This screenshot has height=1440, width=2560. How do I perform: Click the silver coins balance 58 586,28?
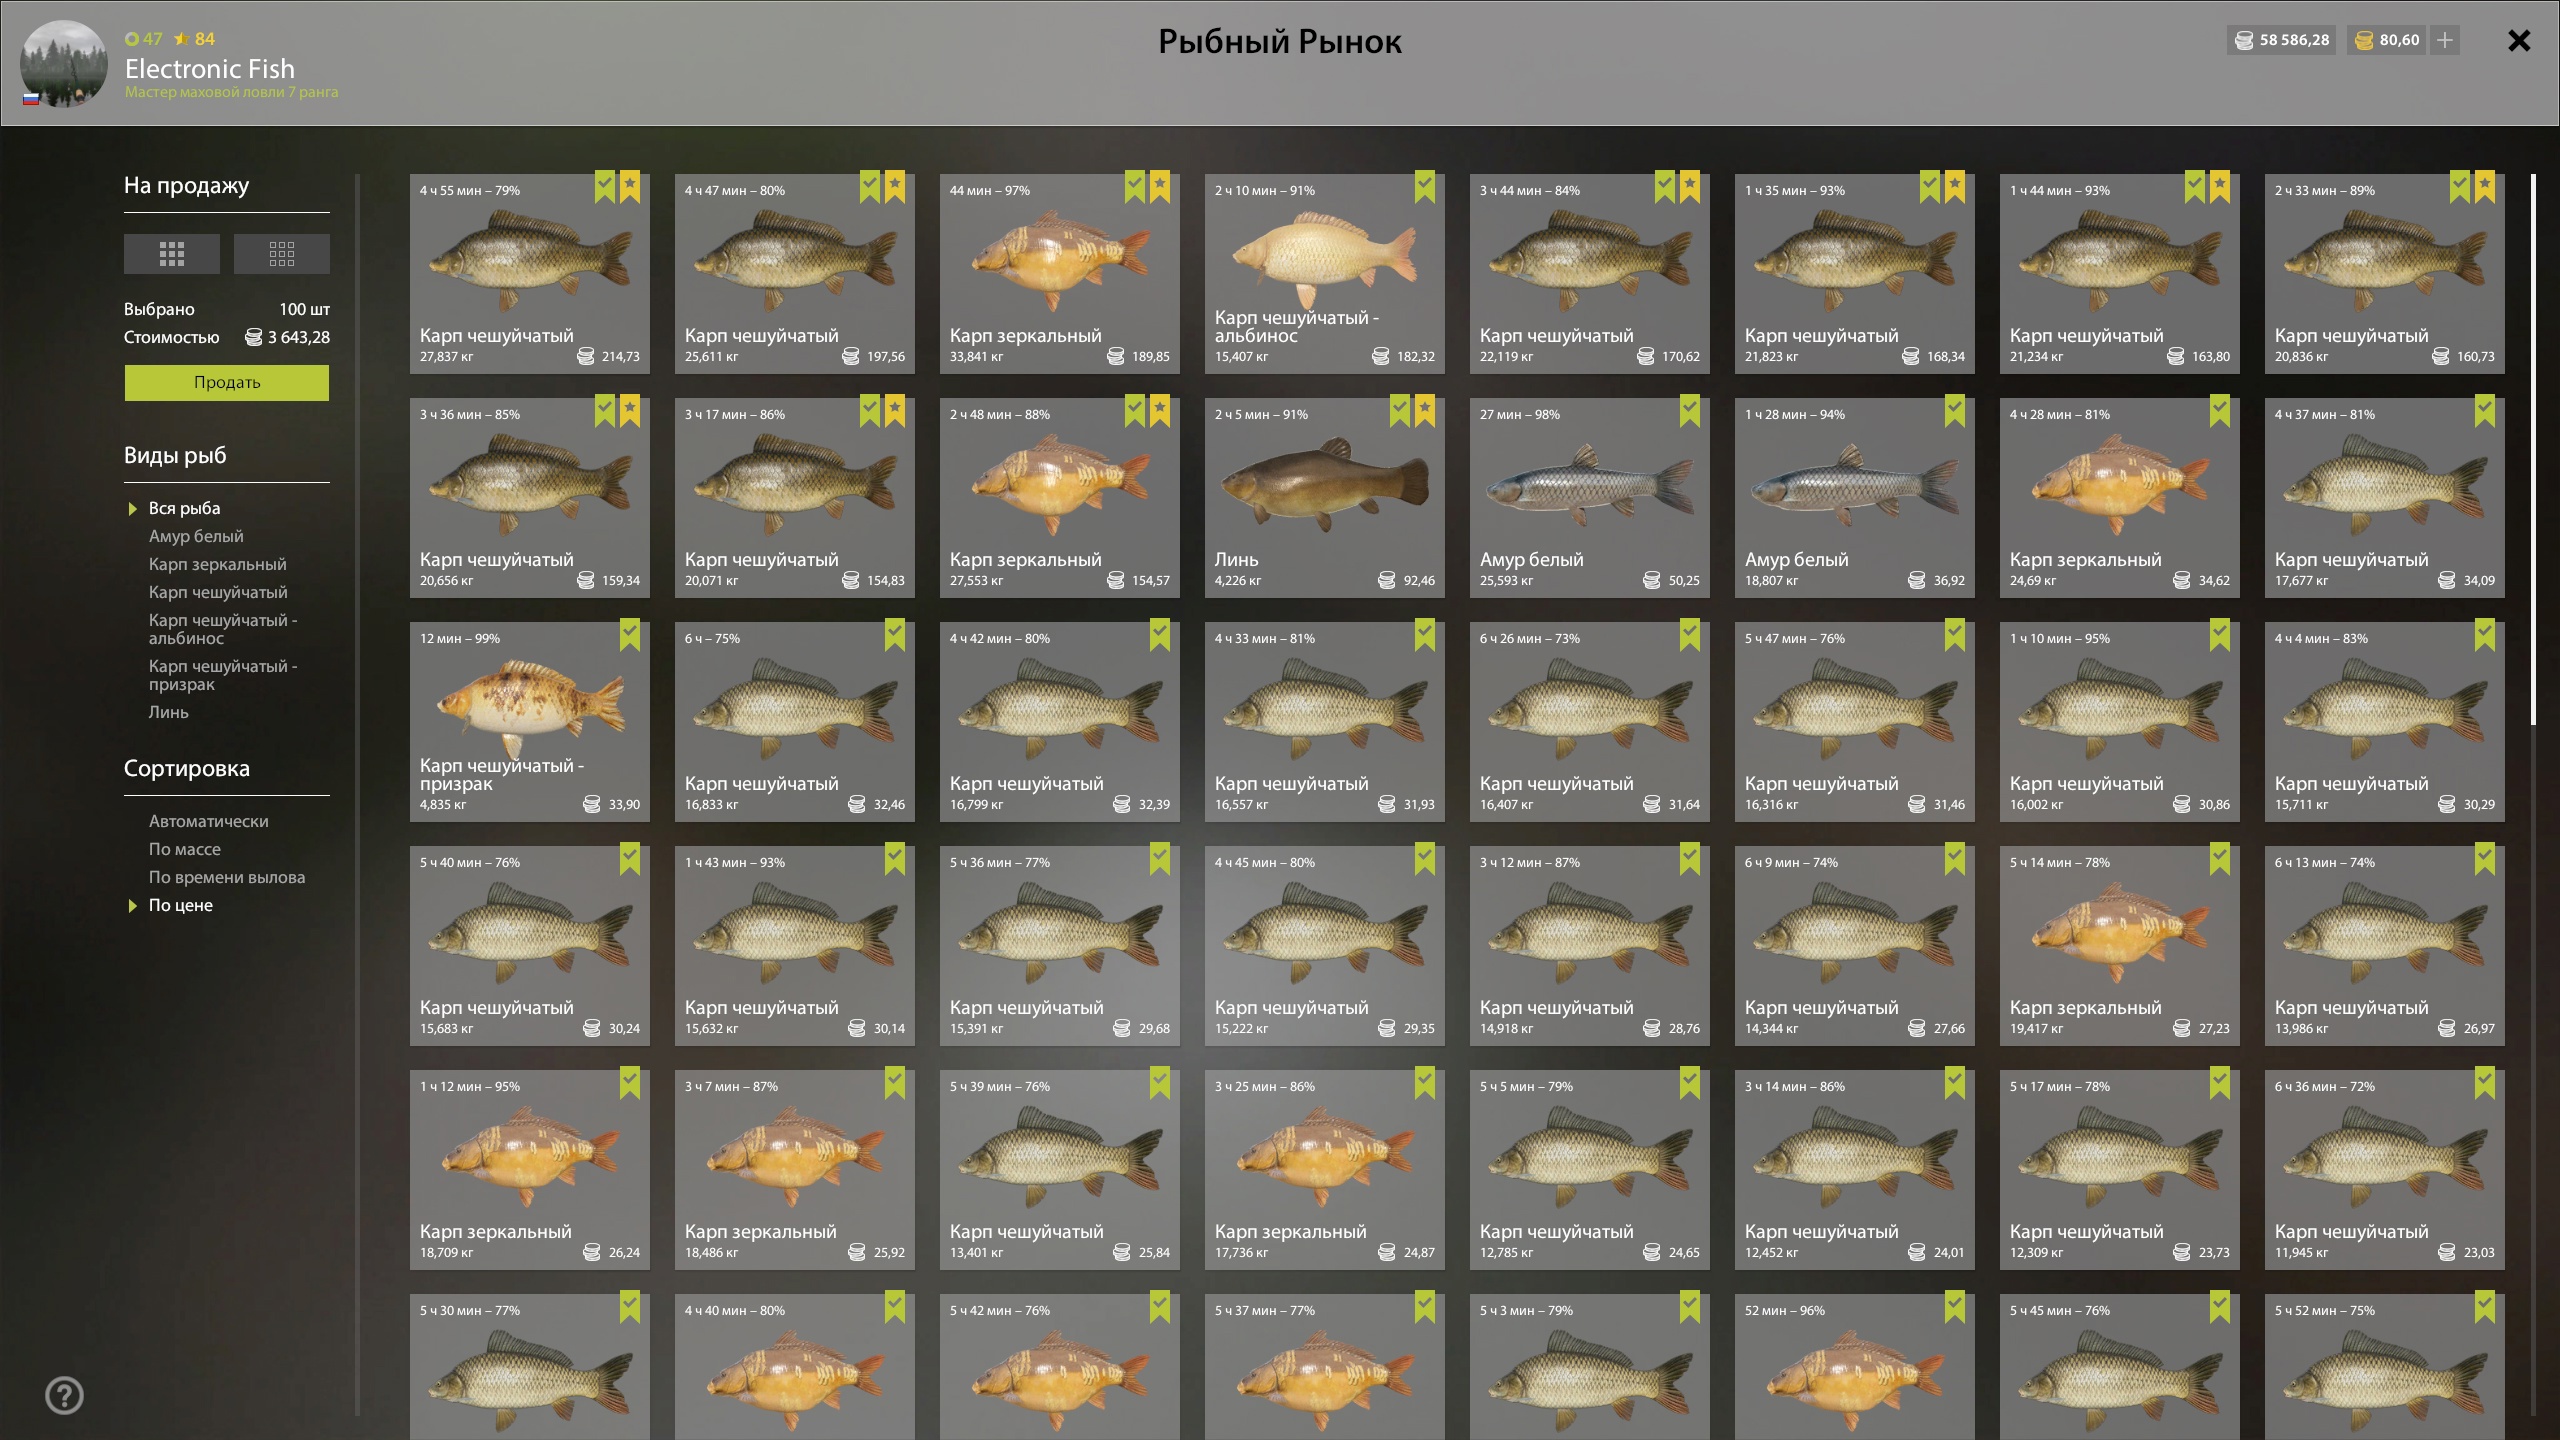[x=2283, y=40]
